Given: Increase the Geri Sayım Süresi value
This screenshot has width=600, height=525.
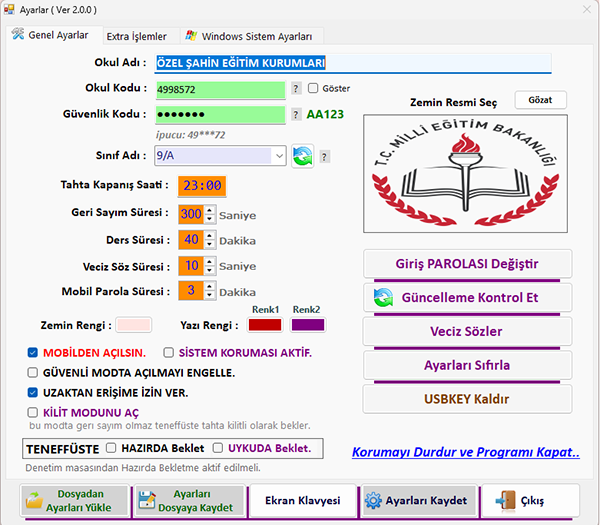Looking at the screenshot, I should [x=208, y=210].
